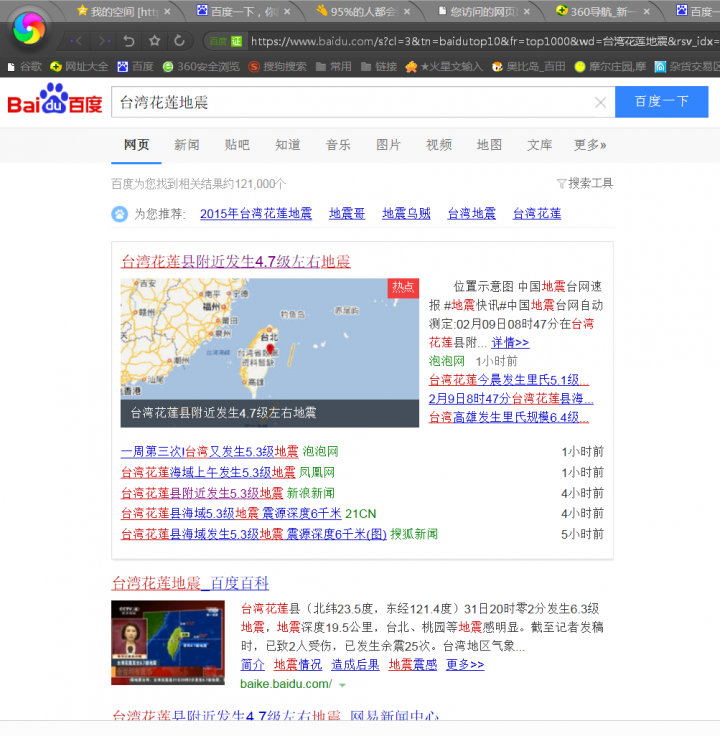Open news 台湾花莲海域上午发生5.3级地震
This screenshot has width=720, height=736.
208,472
